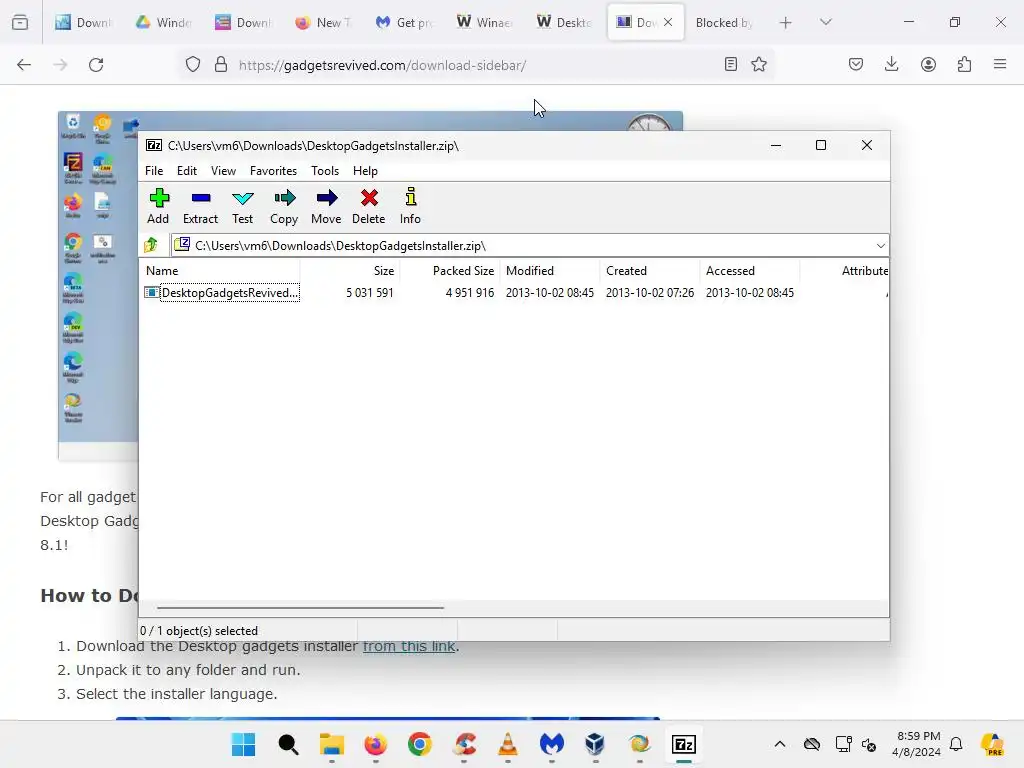Open Save to Pocket icon

(856, 64)
